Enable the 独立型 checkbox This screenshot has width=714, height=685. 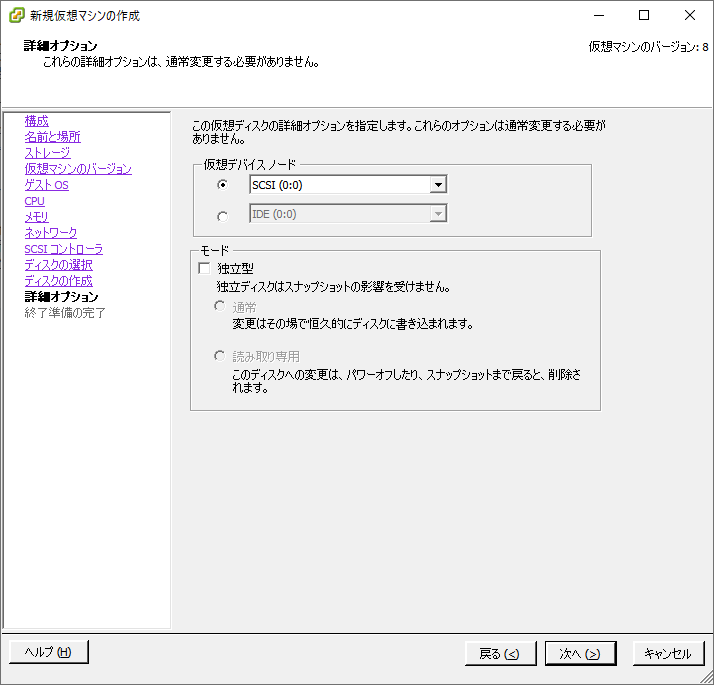(x=204, y=268)
